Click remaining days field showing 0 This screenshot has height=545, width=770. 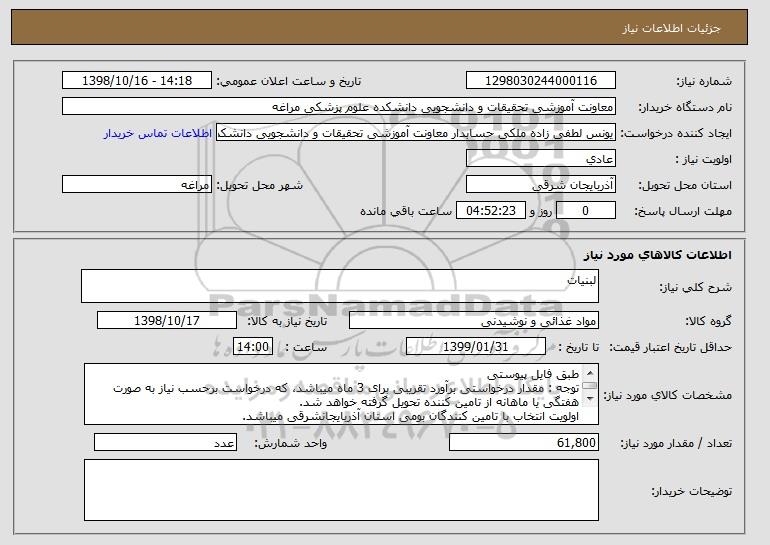(585, 211)
